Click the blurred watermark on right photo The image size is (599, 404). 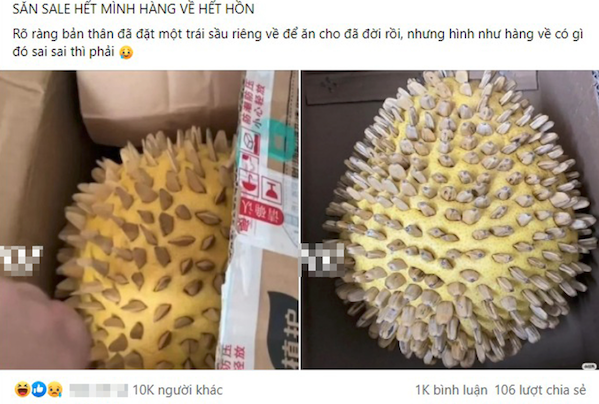[x=323, y=258]
